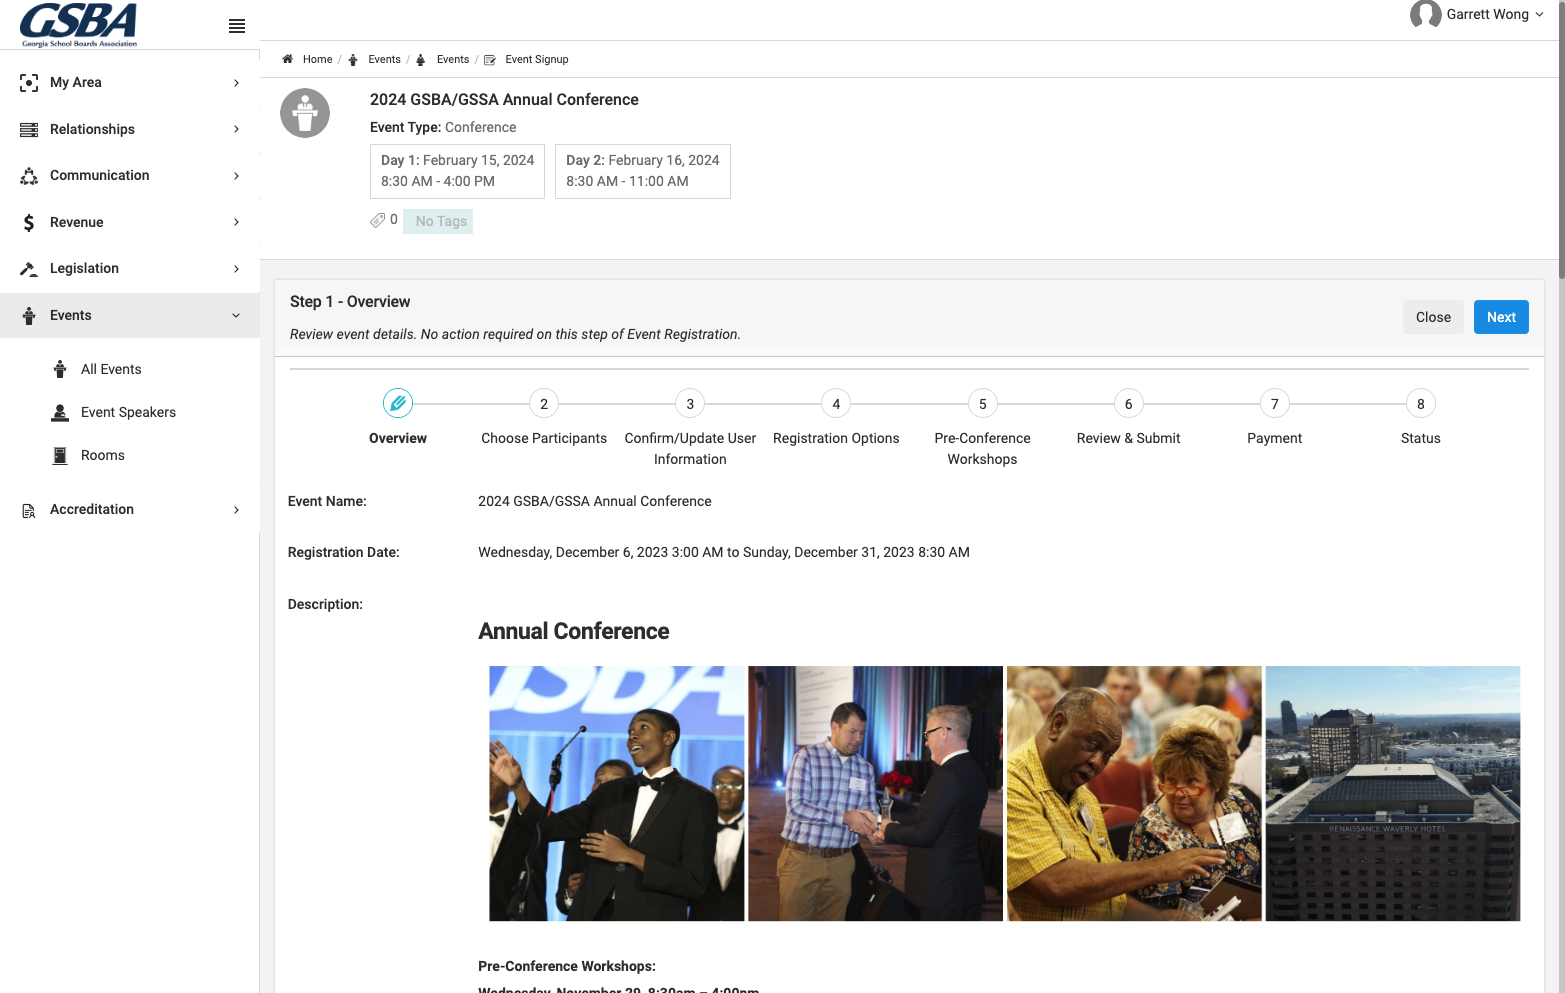
Task: Select the My Area menu label
Action: click(76, 82)
